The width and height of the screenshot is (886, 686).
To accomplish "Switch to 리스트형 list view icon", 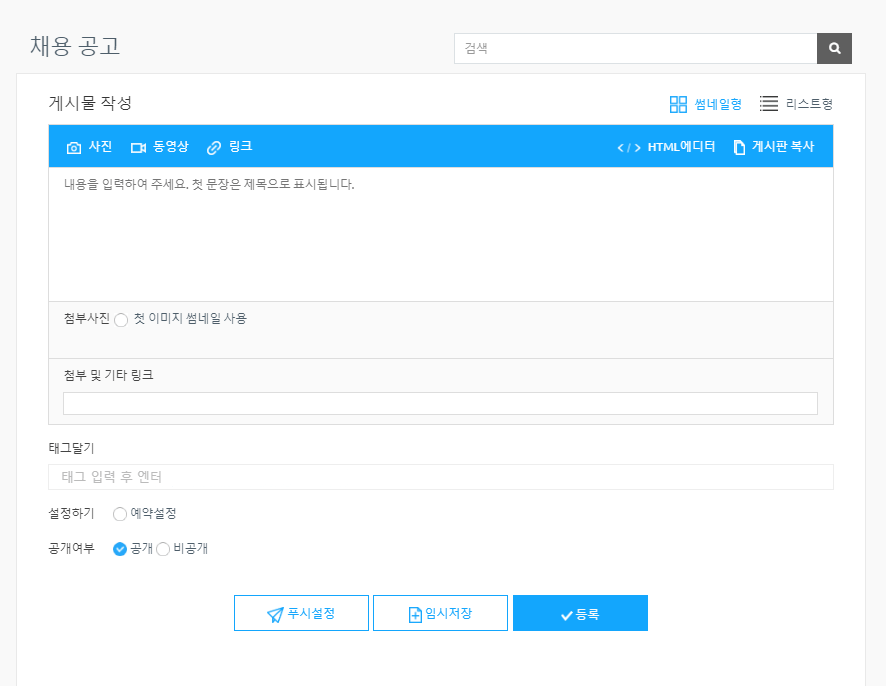I will point(769,104).
